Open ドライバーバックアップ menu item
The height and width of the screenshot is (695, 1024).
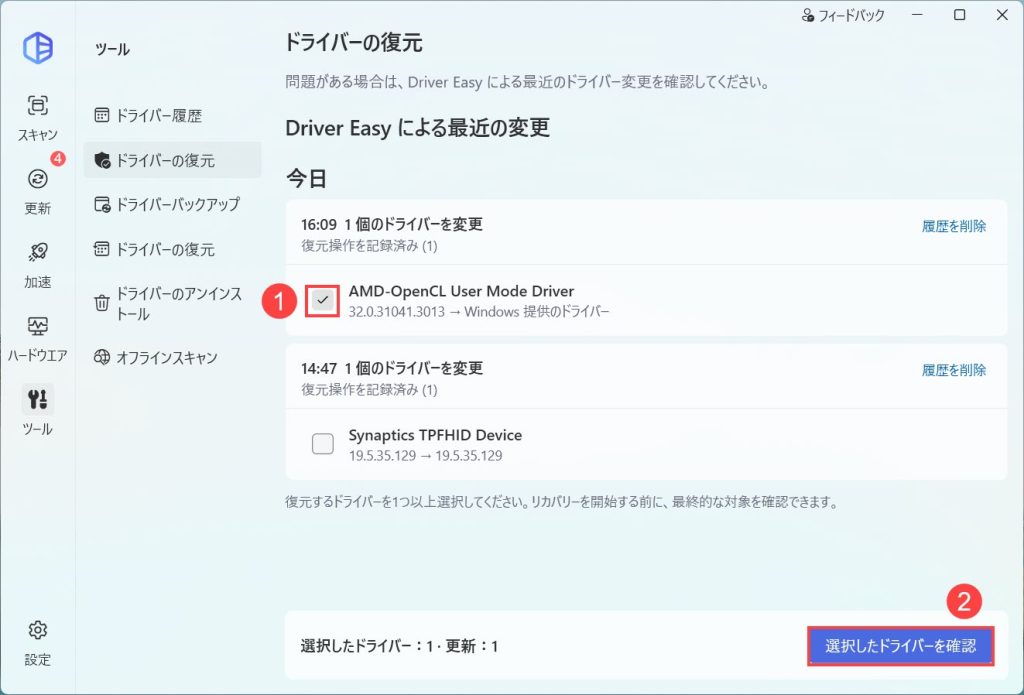click(172, 204)
